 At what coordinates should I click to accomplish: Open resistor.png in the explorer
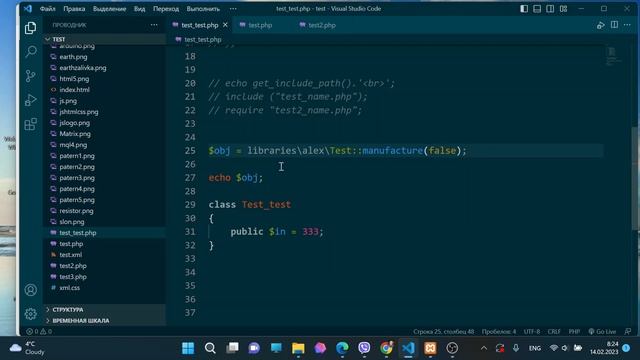pyautogui.click(x=76, y=211)
